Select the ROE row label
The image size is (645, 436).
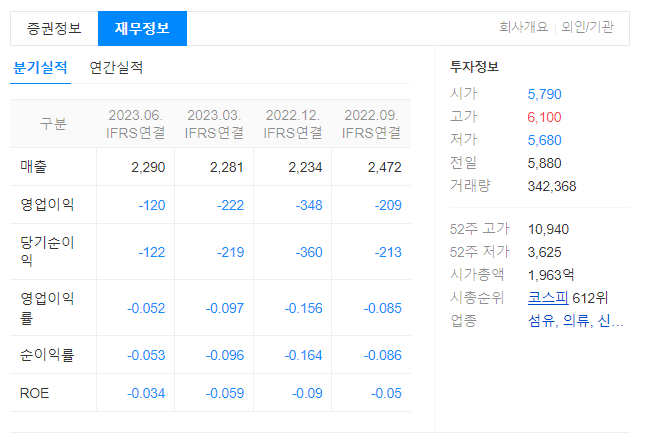tap(34, 393)
